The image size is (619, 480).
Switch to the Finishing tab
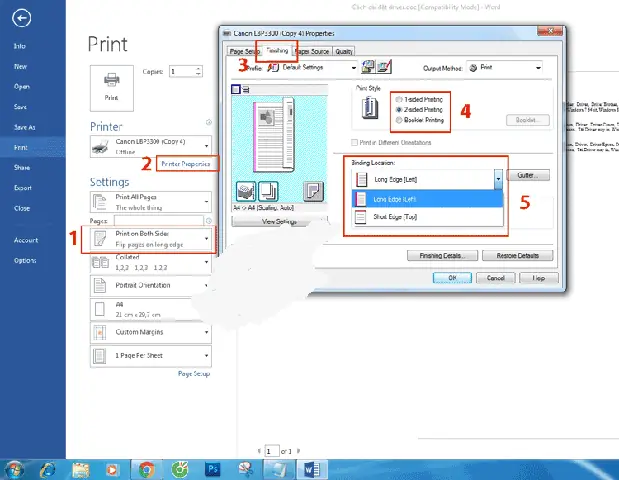tap(277, 51)
